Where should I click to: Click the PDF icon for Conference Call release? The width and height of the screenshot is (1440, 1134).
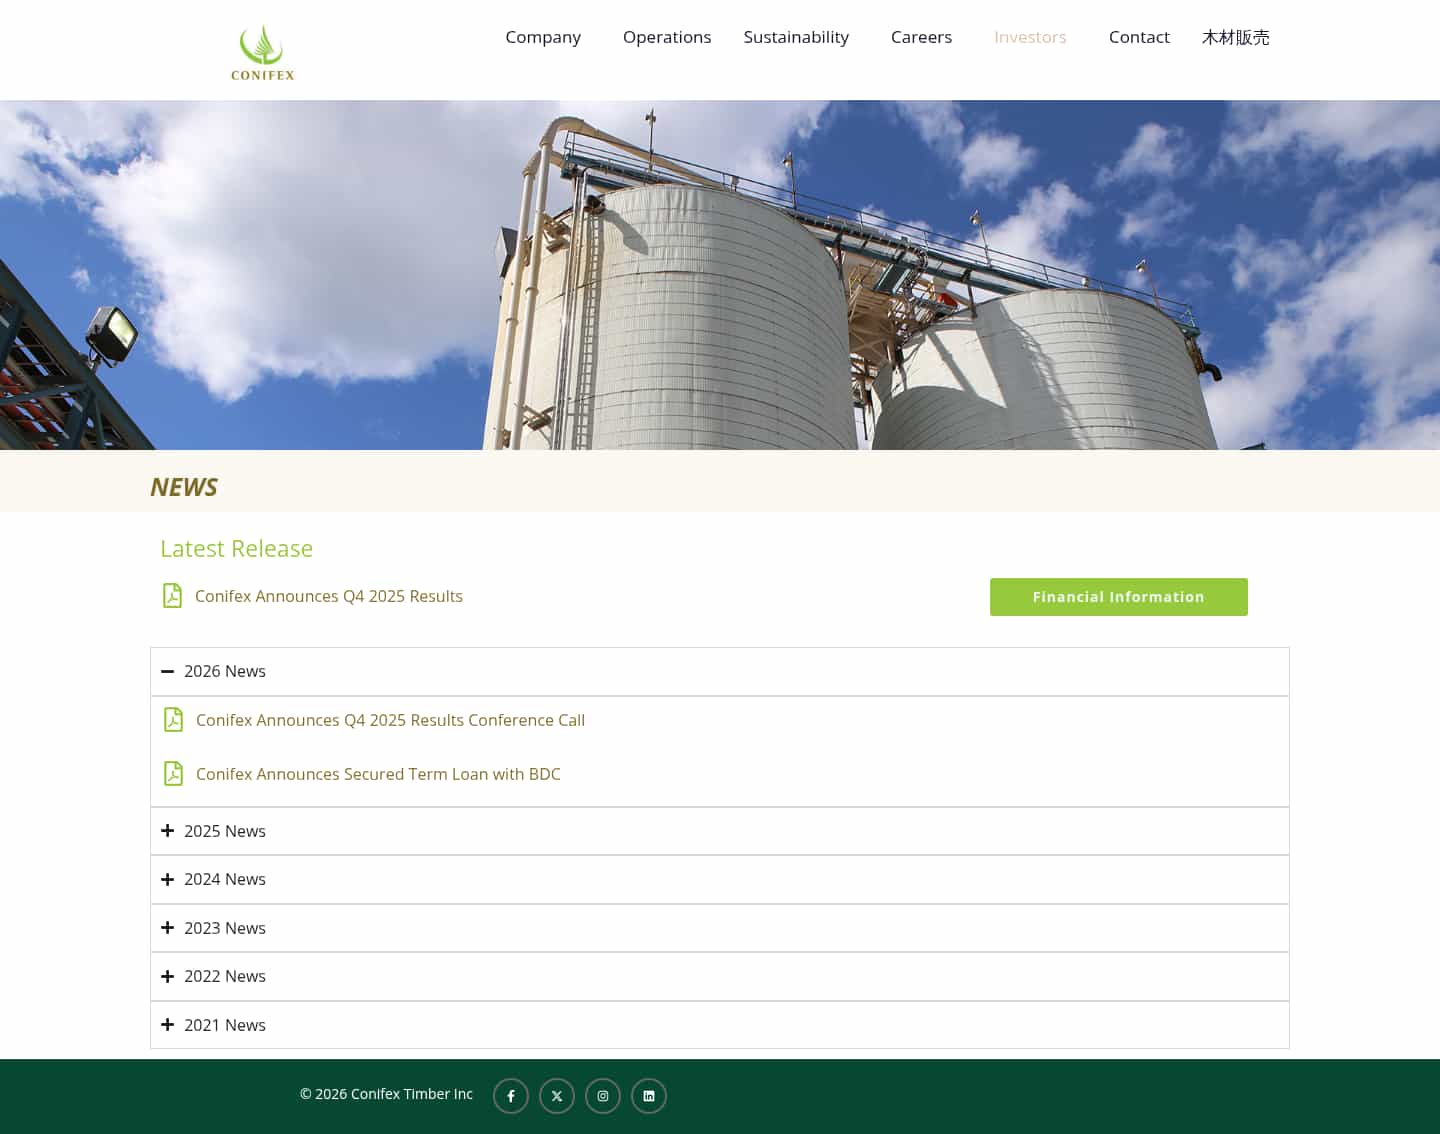(x=174, y=719)
